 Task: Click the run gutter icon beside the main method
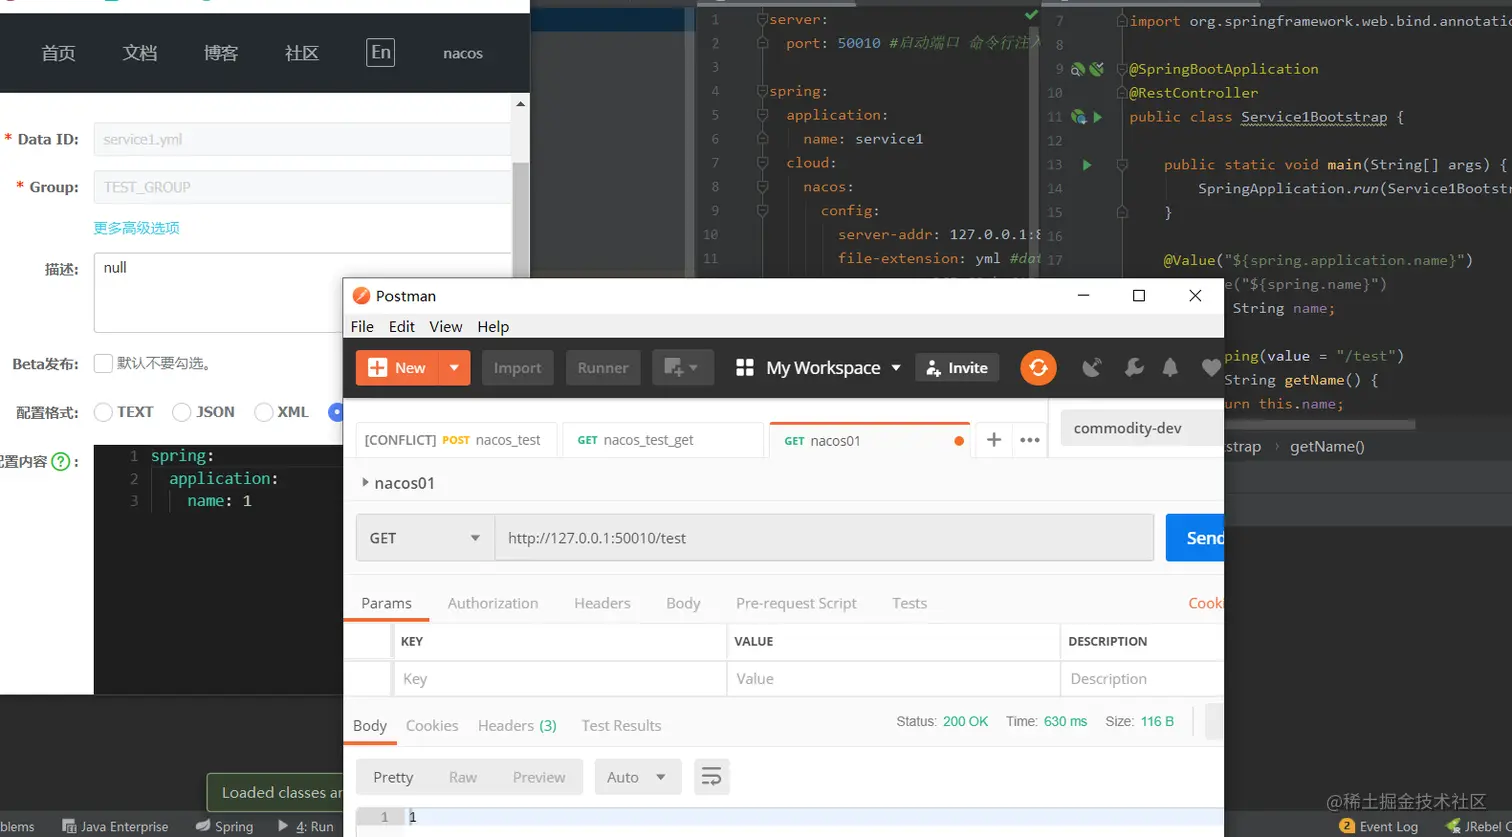coord(1087,165)
